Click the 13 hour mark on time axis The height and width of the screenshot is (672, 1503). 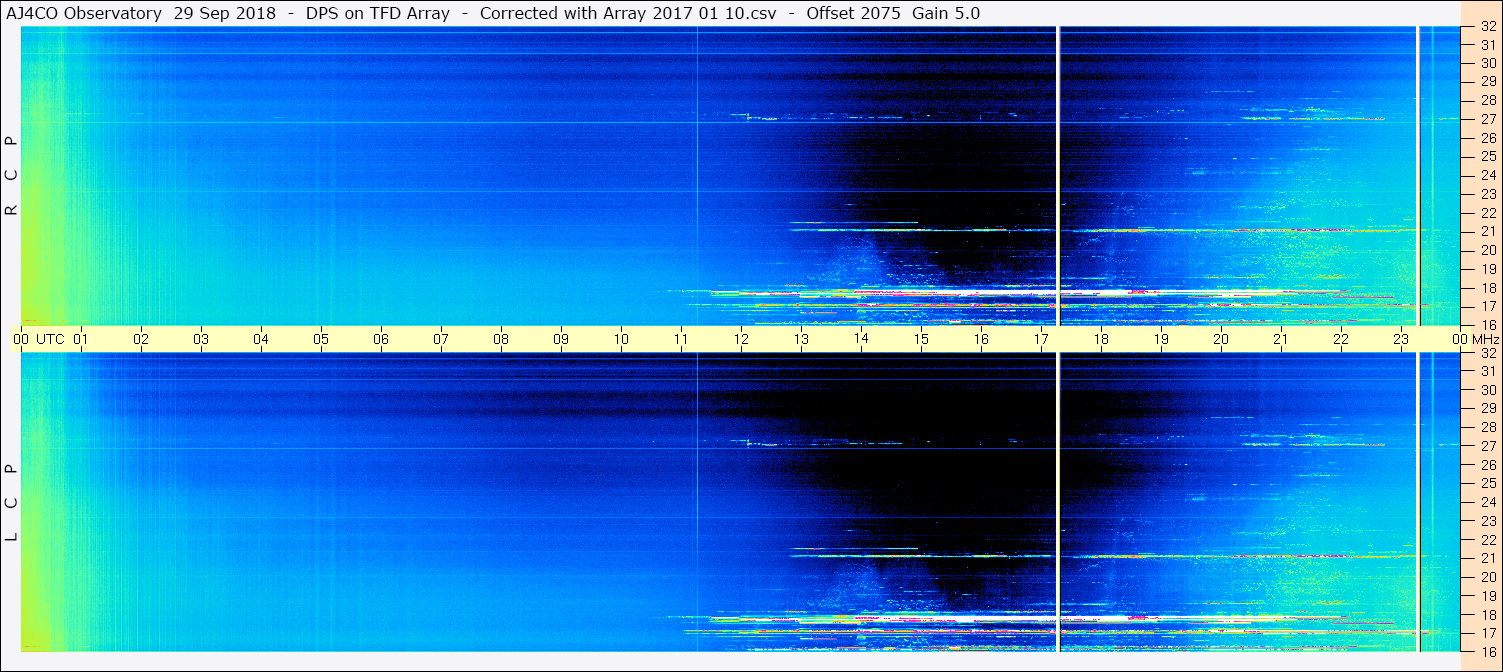(801, 339)
